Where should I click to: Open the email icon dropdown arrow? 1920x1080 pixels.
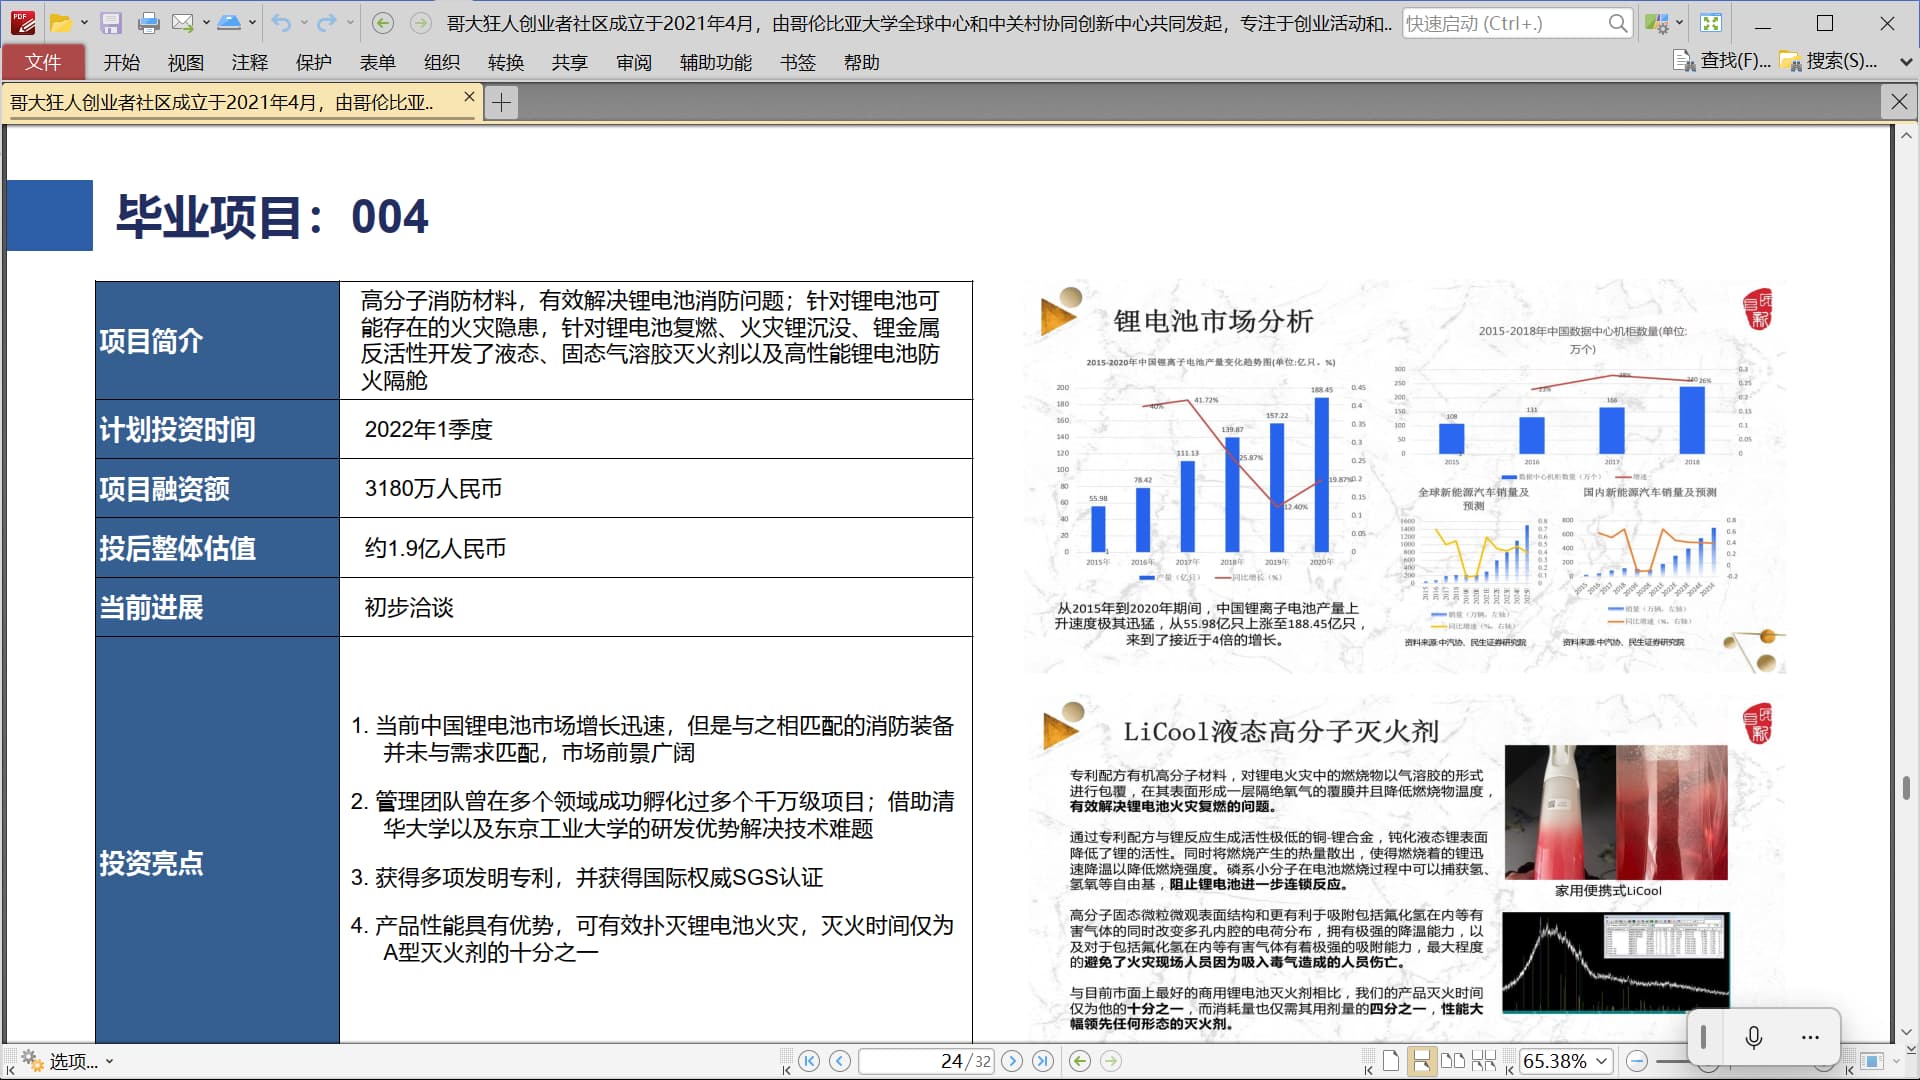click(206, 23)
